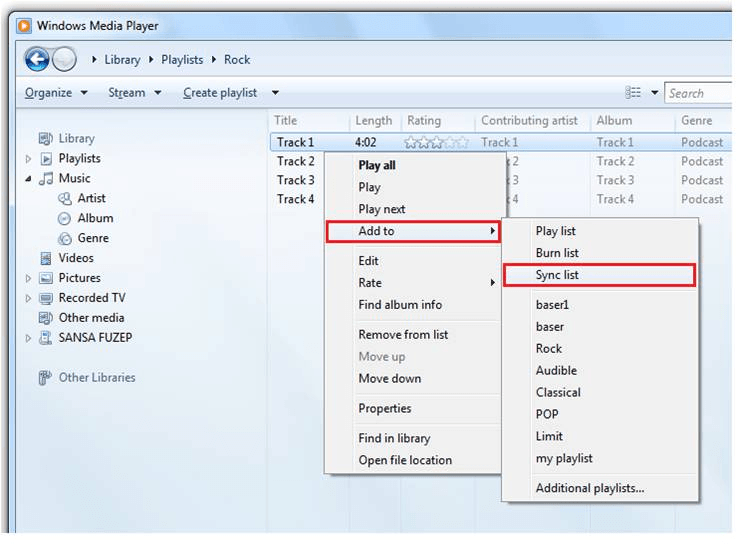Click the Music note icon in tree
The width and height of the screenshot is (742, 547).
pos(46,179)
